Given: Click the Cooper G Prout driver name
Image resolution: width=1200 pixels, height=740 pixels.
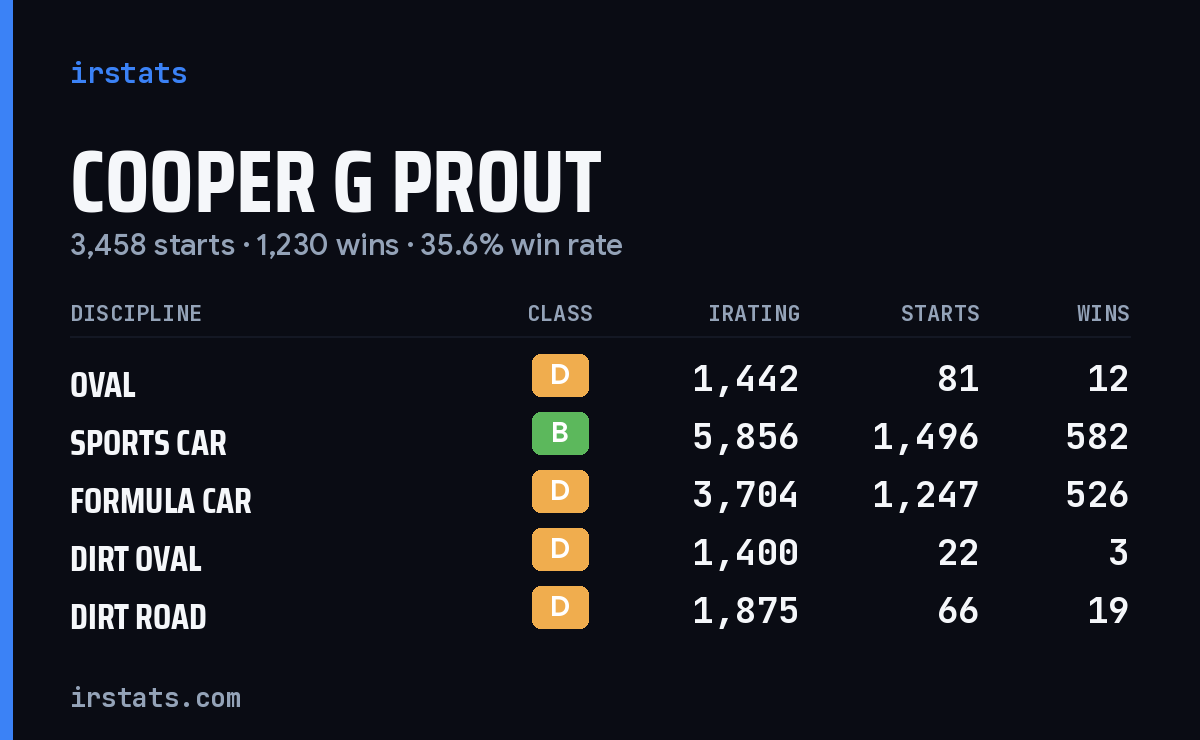Looking at the screenshot, I should tap(336, 183).
